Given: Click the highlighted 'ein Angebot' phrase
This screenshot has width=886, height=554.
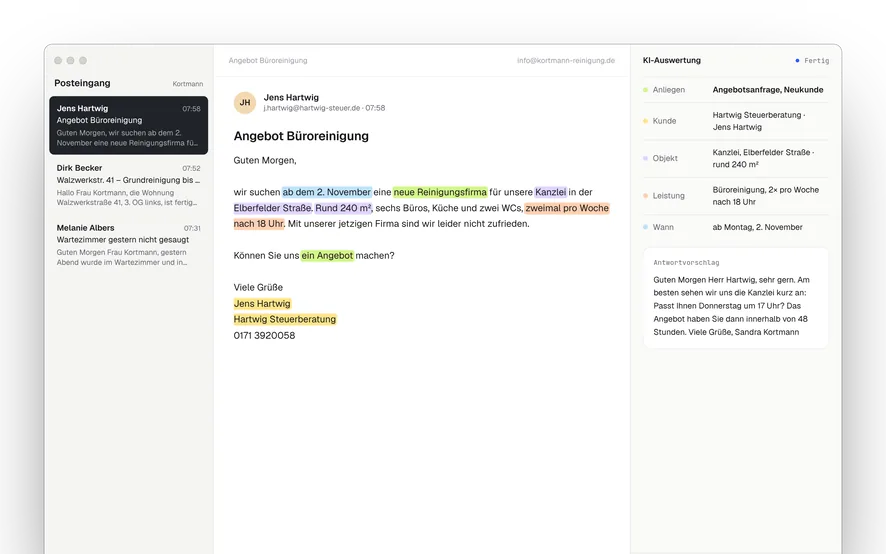Looking at the screenshot, I should click(x=327, y=256).
